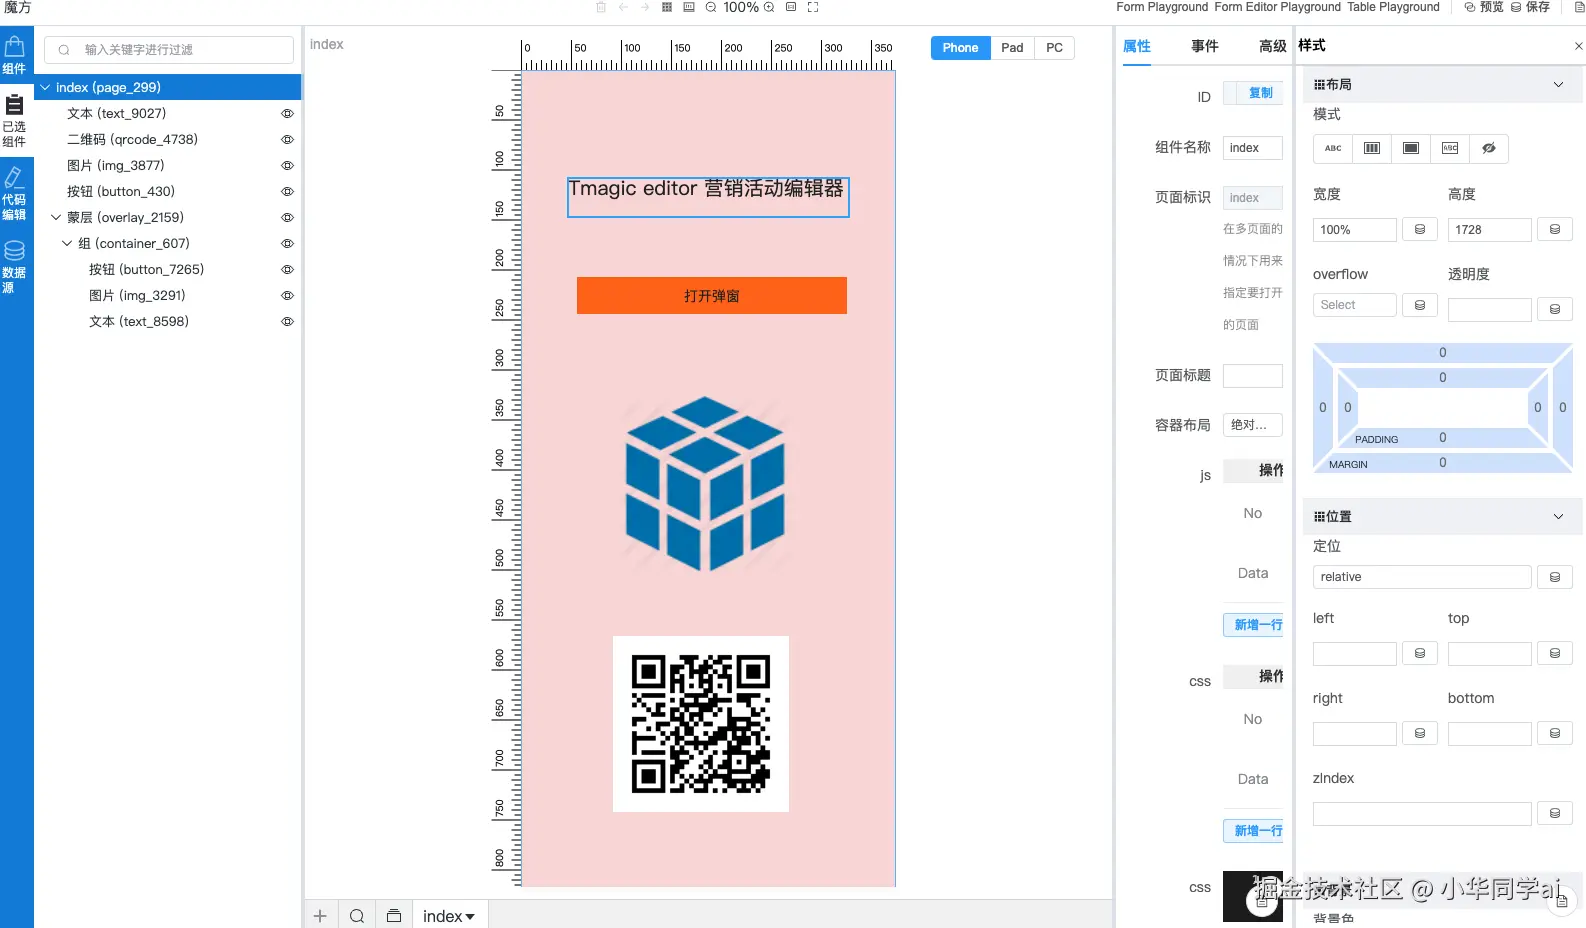Collapse the index (page_299) tree node
This screenshot has height=928, width=1586.
click(x=45, y=88)
